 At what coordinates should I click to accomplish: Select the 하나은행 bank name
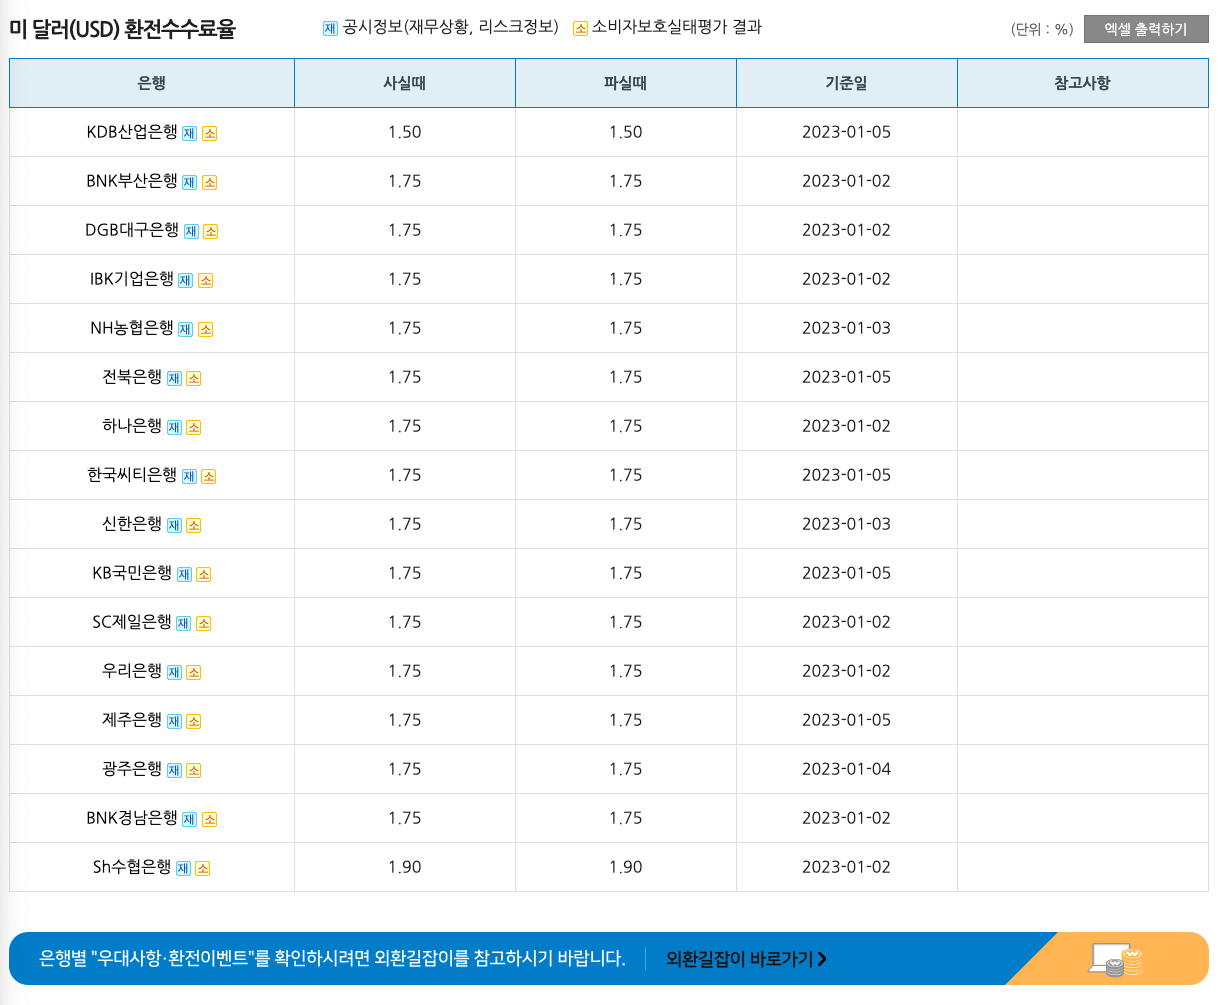132,426
